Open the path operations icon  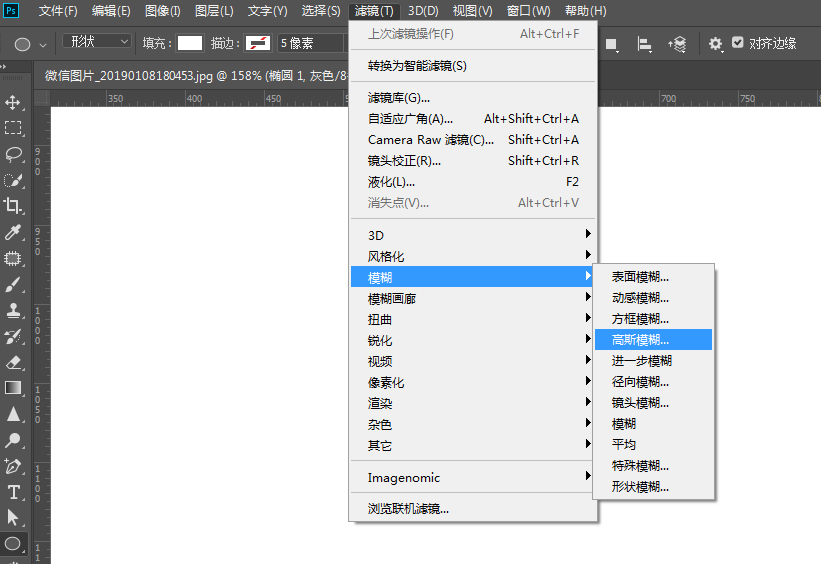pos(612,45)
